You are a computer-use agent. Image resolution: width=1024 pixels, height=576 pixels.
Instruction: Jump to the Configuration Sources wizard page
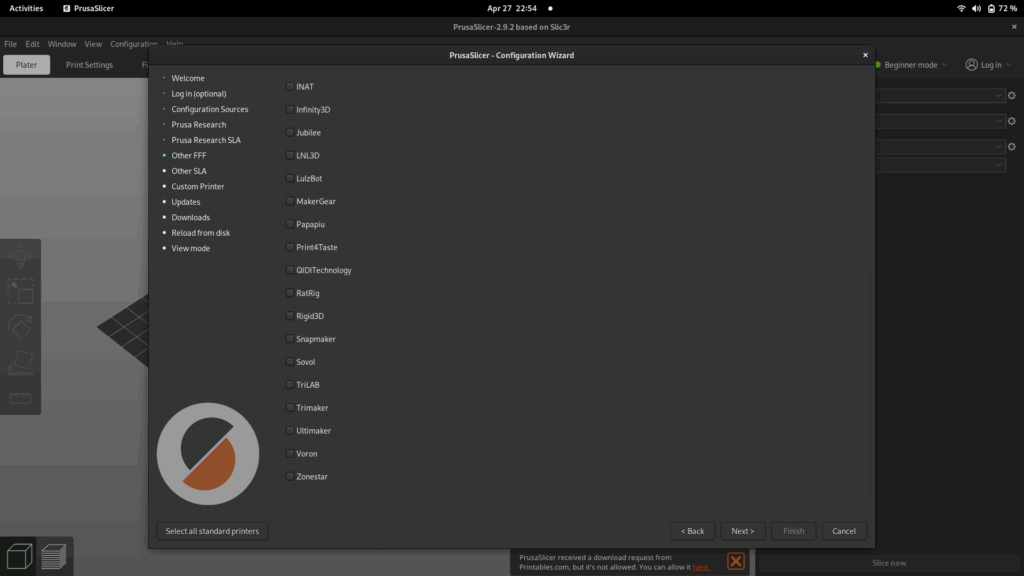[x=210, y=109]
